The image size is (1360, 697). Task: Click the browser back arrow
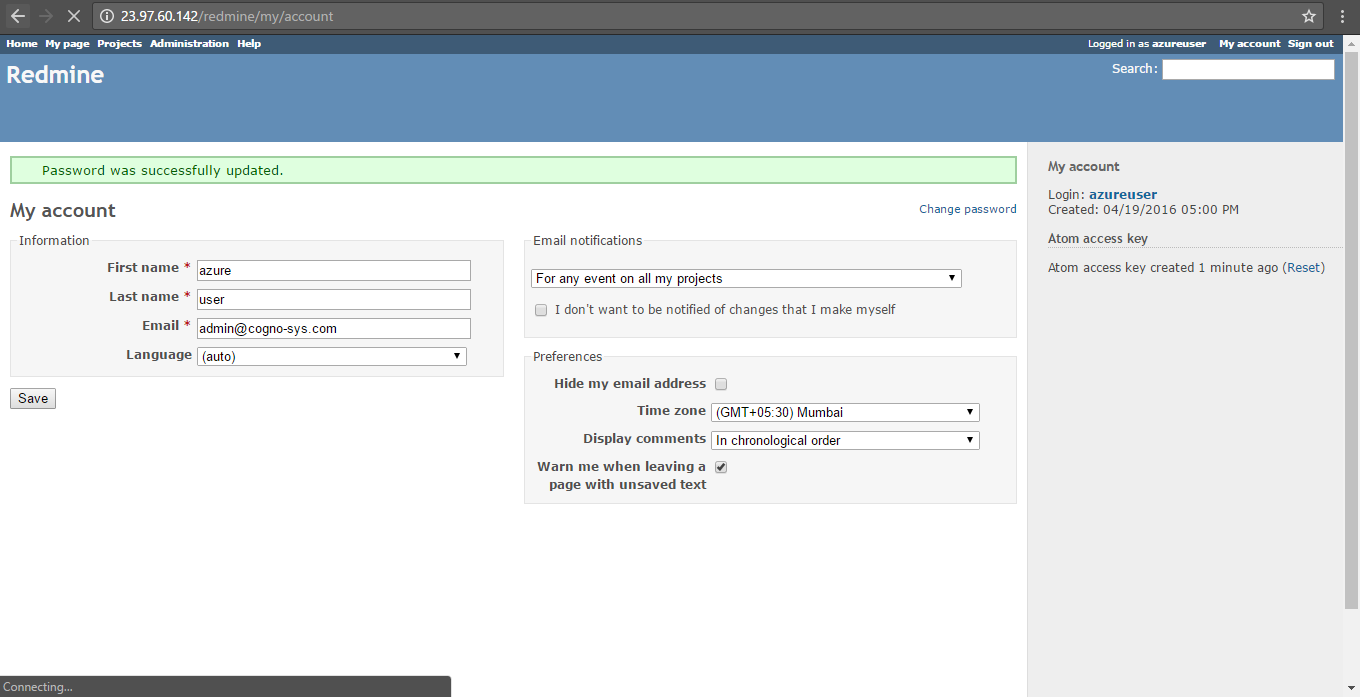click(18, 16)
